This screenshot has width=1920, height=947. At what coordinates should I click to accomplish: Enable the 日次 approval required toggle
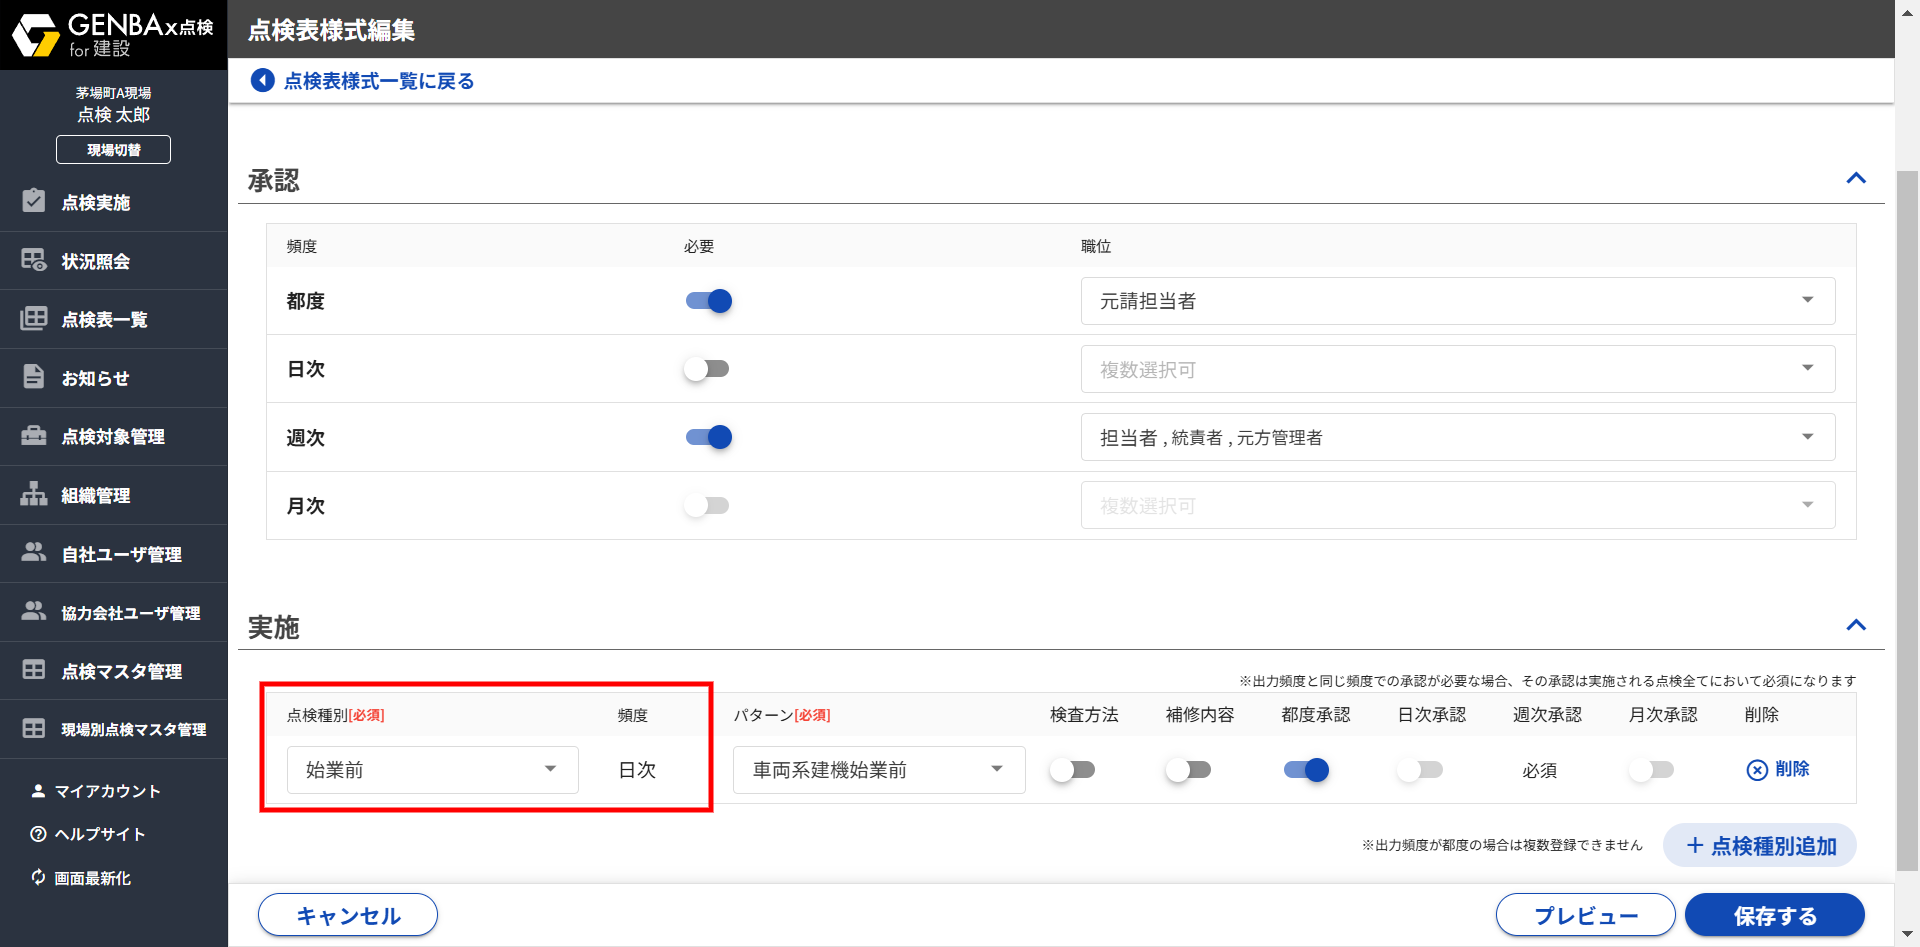click(x=706, y=369)
